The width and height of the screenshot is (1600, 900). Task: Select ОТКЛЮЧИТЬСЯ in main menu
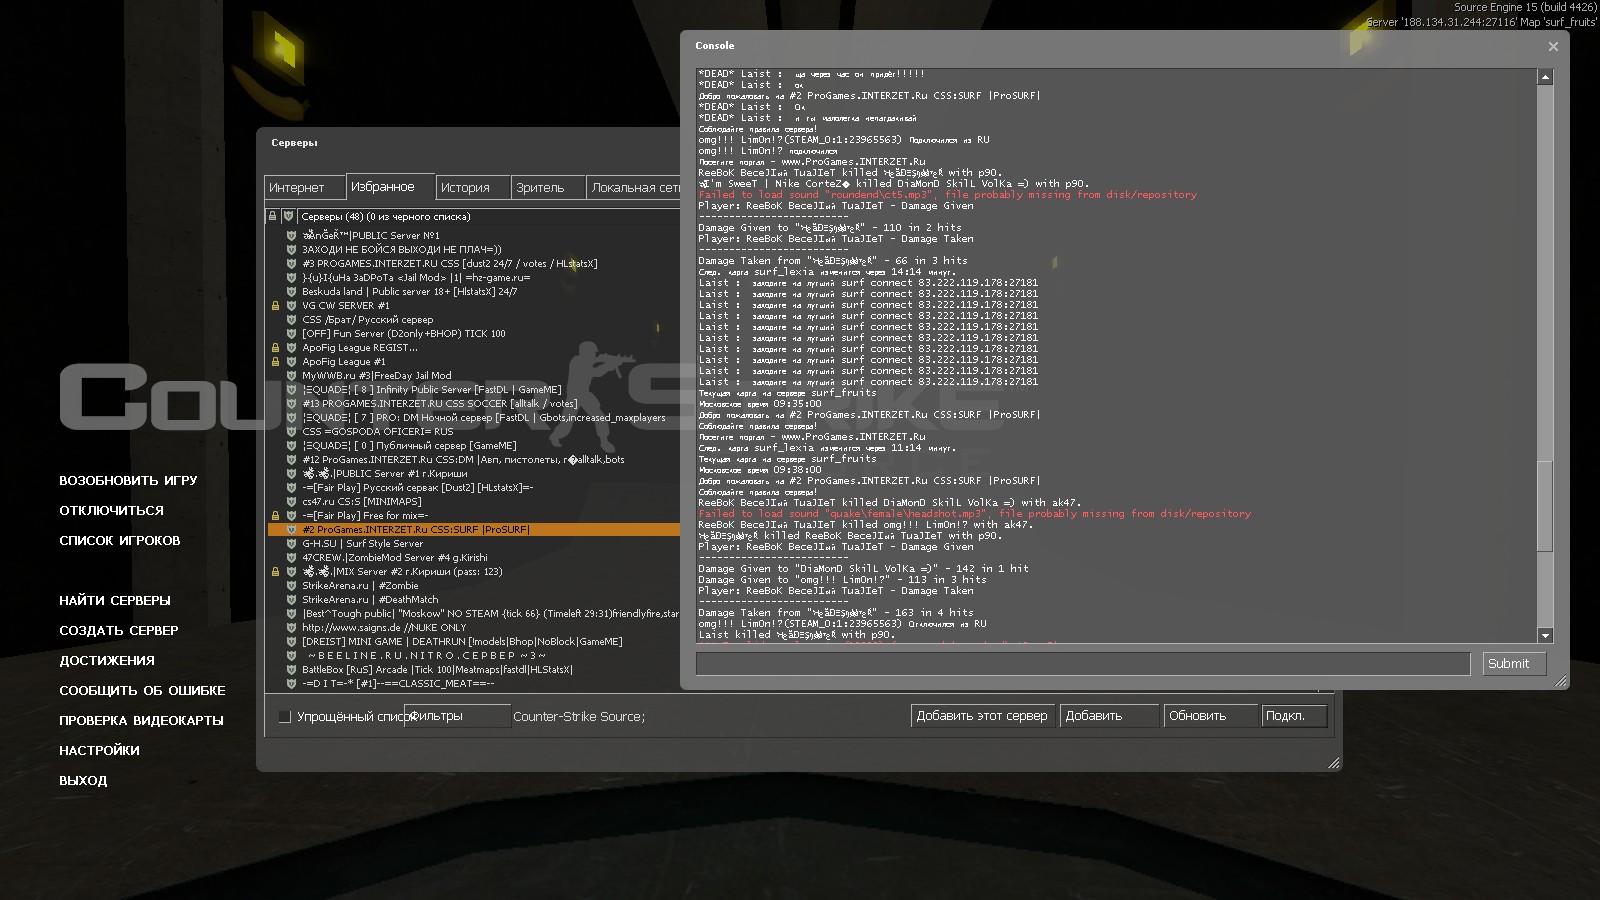(111, 511)
